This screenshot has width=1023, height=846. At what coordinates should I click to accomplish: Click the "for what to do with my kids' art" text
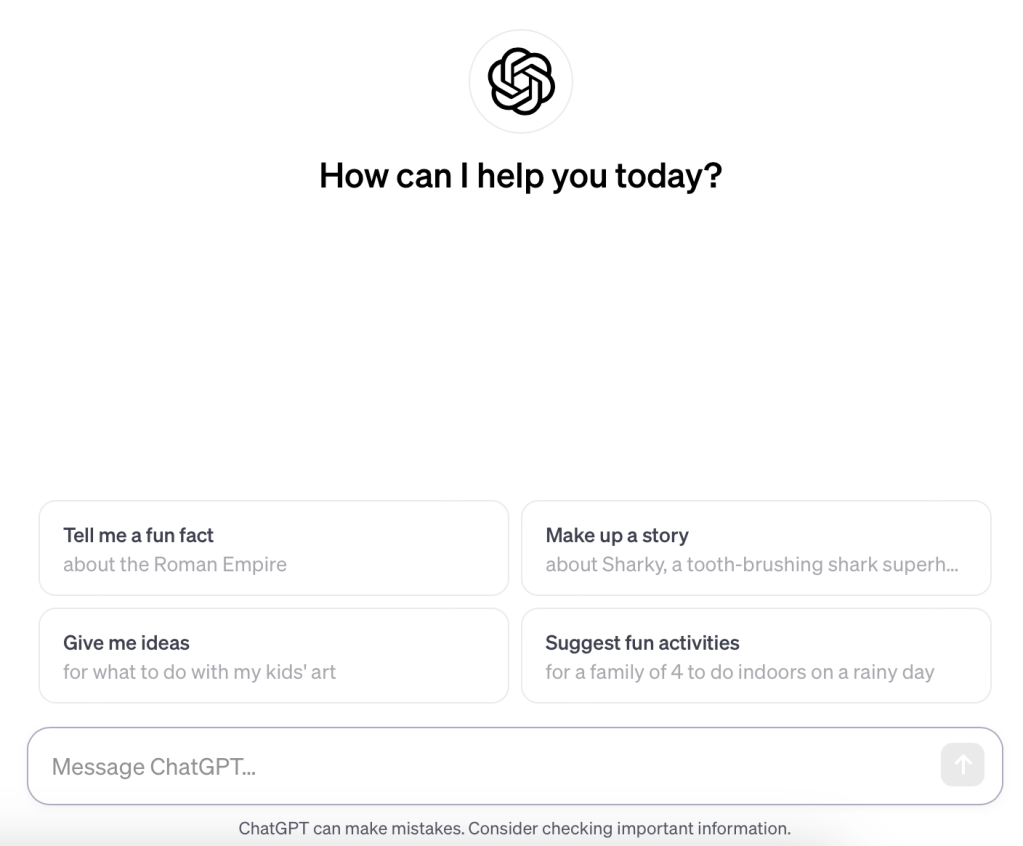coord(199,672)
